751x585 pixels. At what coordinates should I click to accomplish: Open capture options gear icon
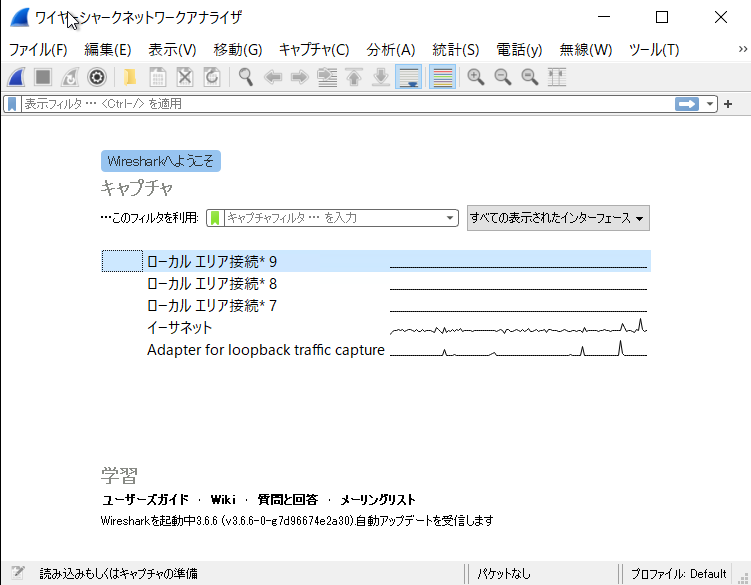point(97,77)
